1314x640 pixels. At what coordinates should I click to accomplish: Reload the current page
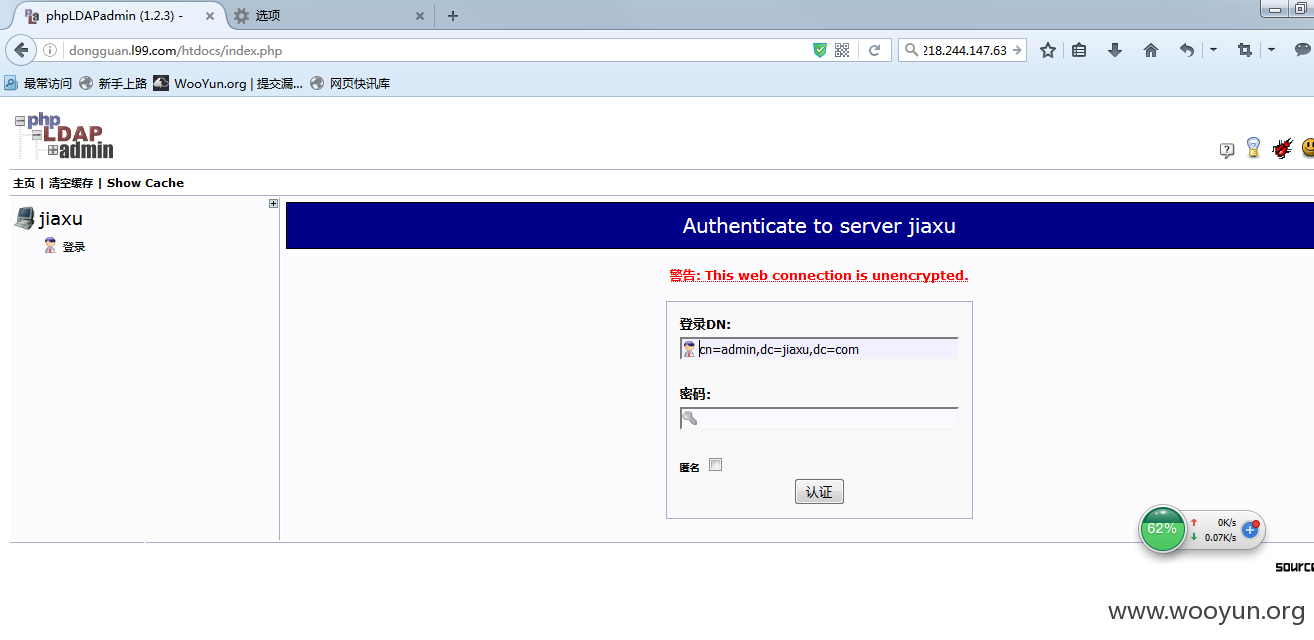(874, 50)
